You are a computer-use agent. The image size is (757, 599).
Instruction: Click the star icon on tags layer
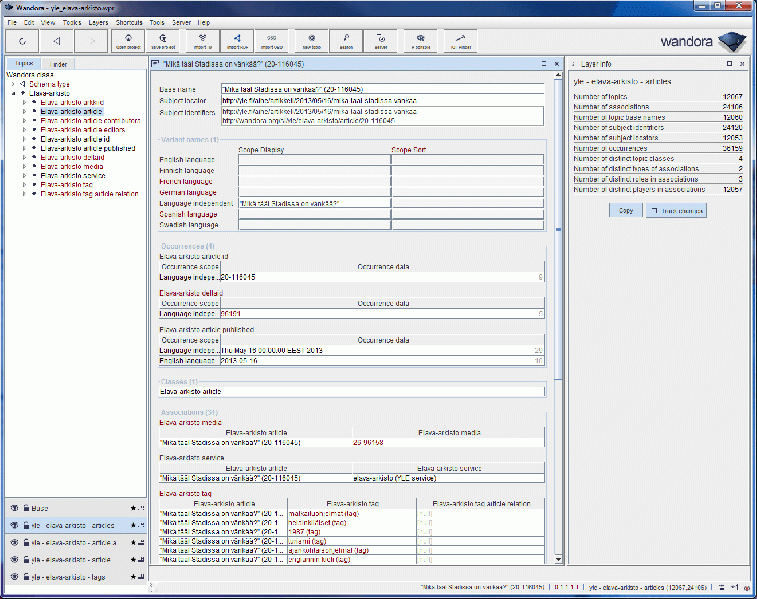pyautogui.click(x=131, y=577)
